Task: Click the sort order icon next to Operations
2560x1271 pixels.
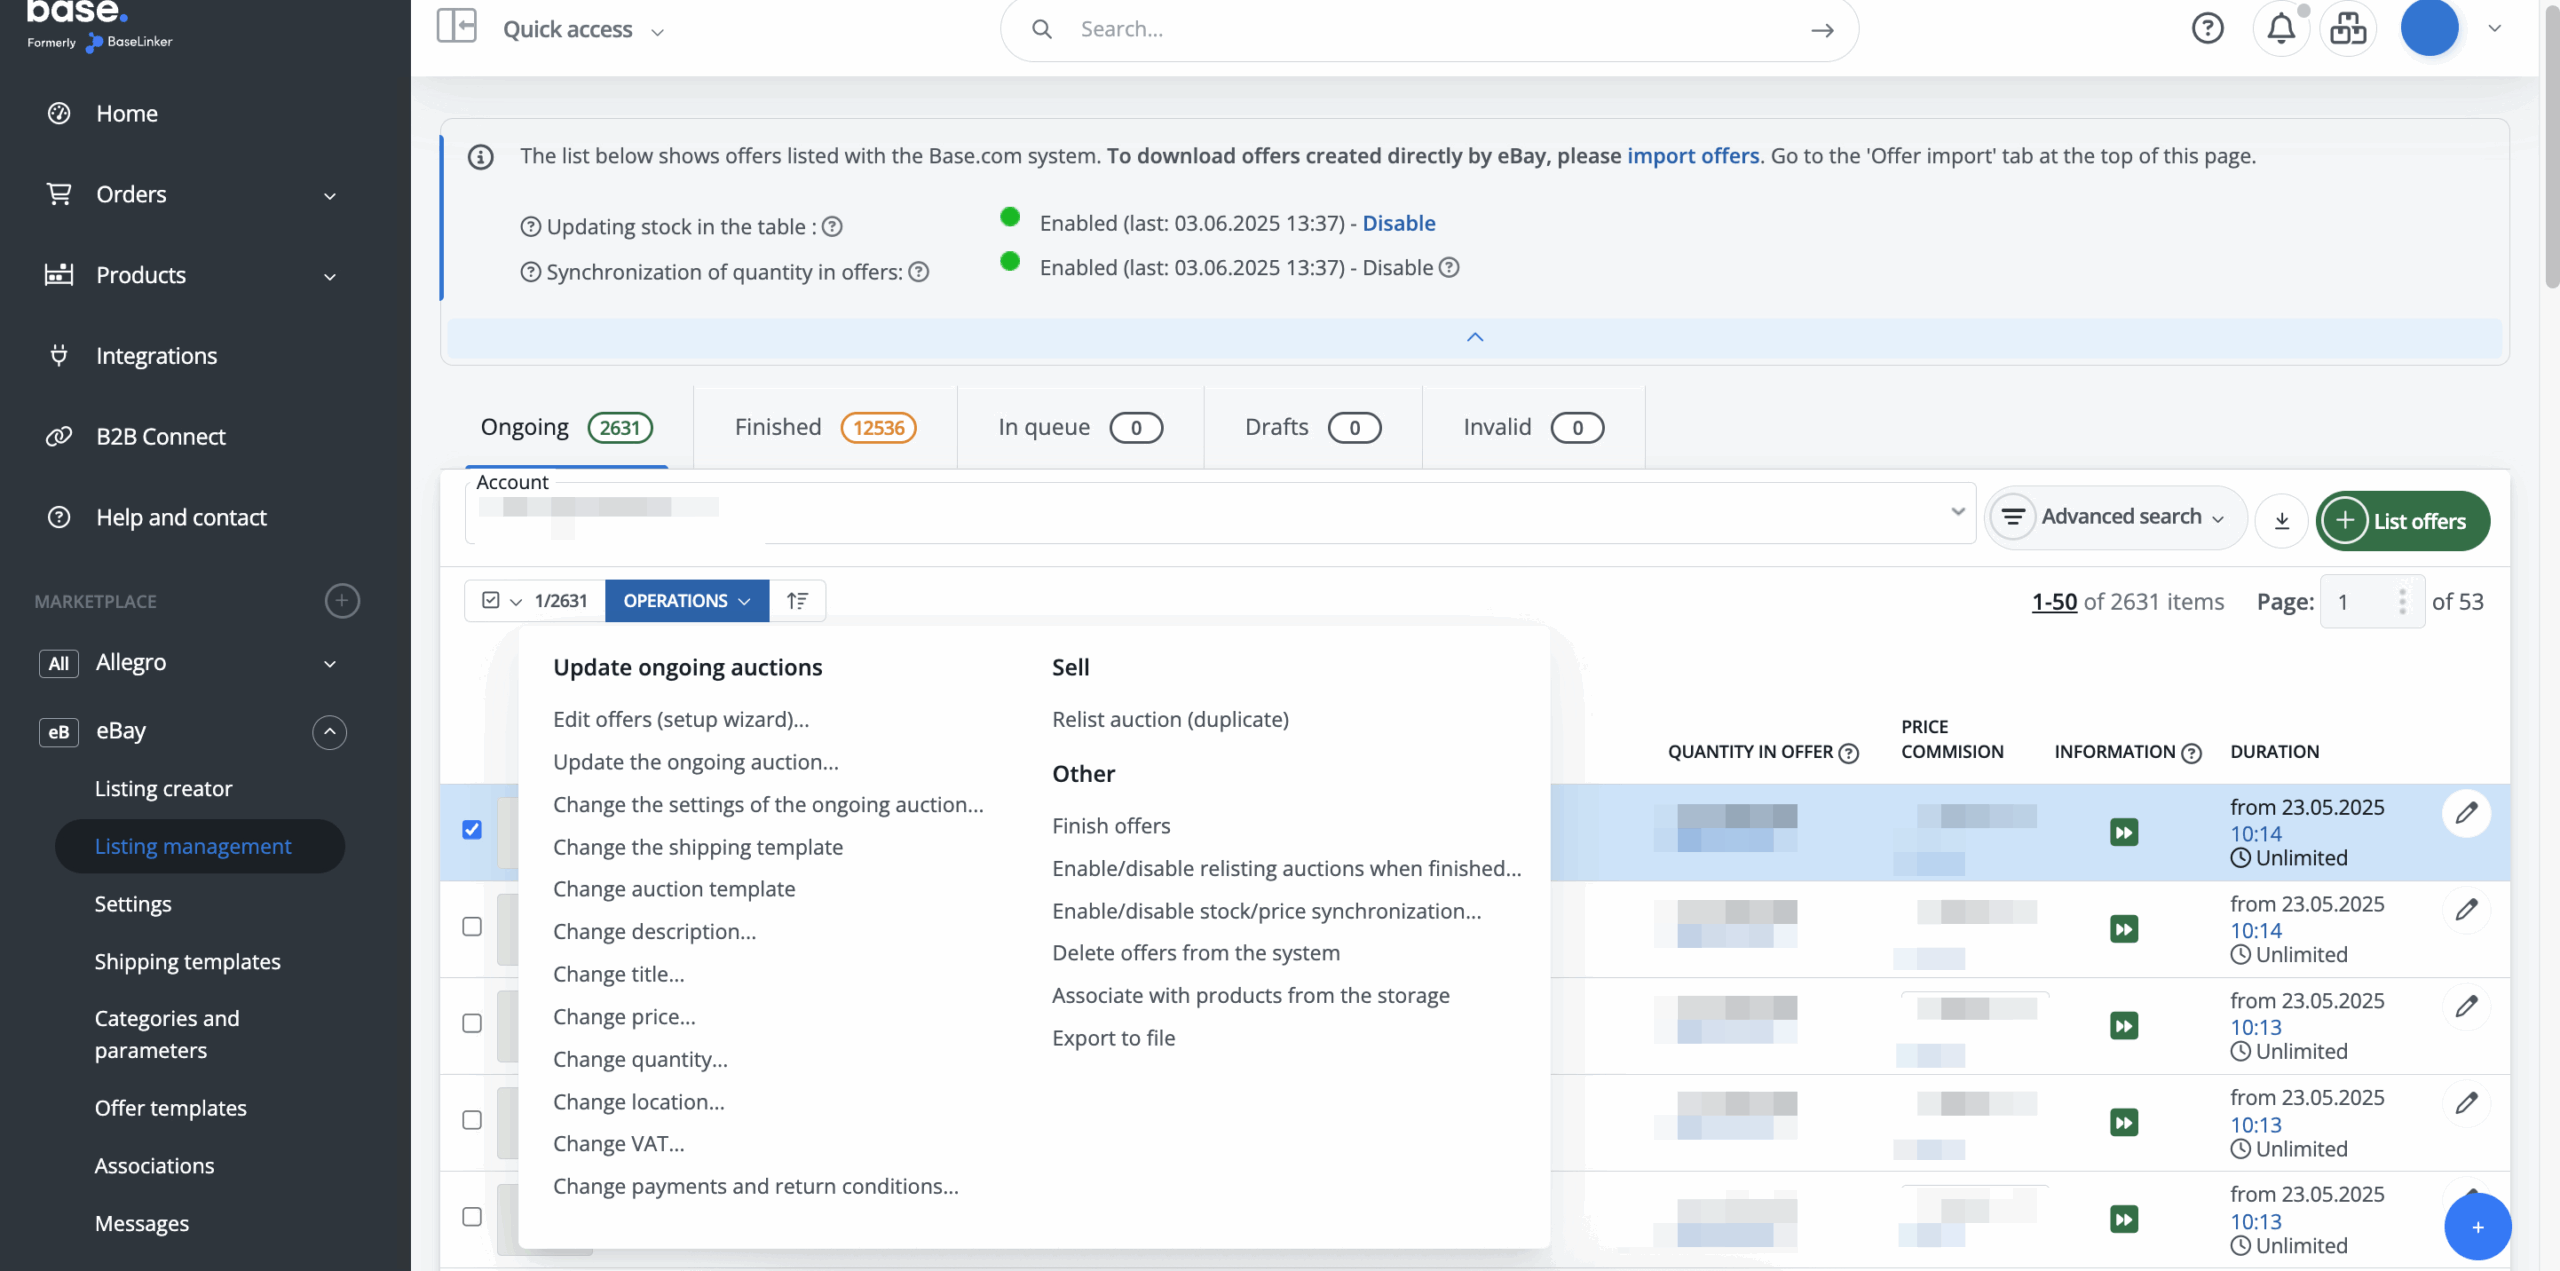Action: (x=797, y=601)
